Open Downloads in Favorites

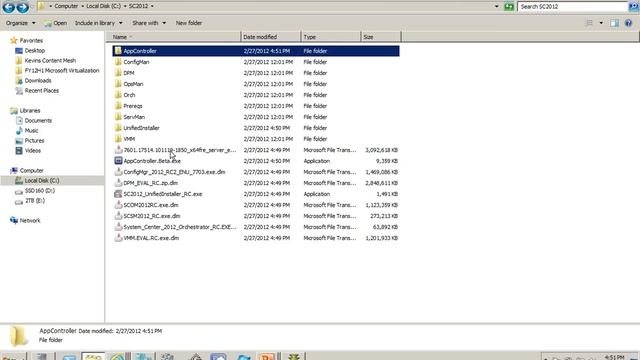pos(38,80)
